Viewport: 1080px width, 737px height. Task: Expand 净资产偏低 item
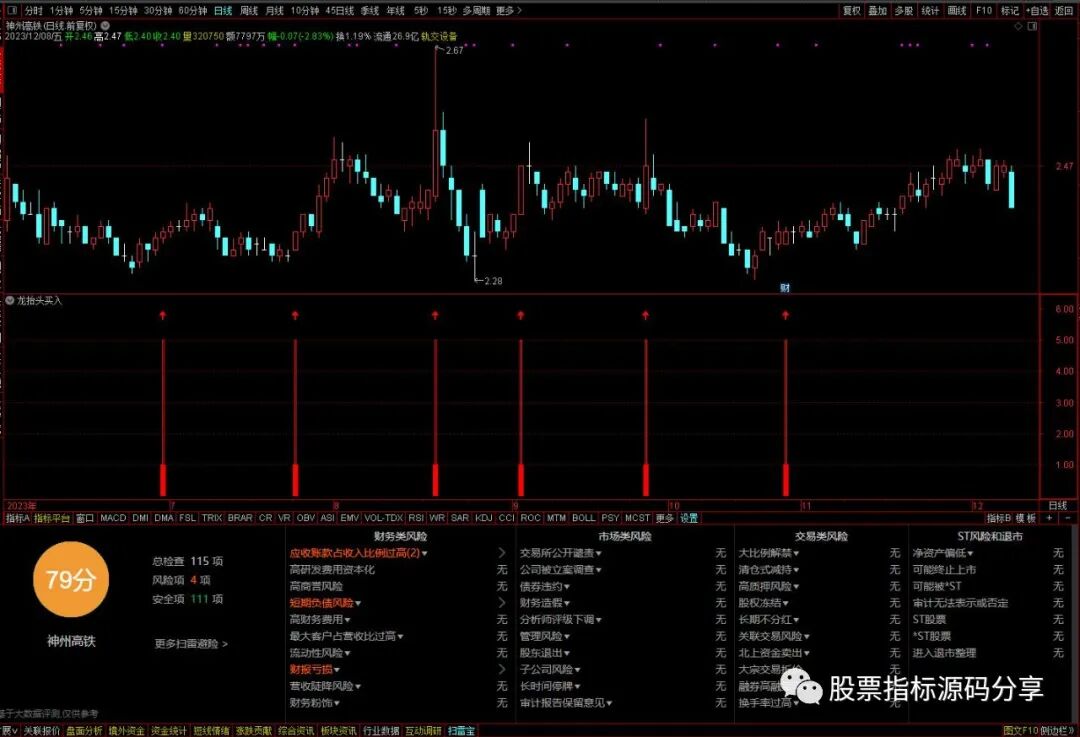tap(943, 553)
